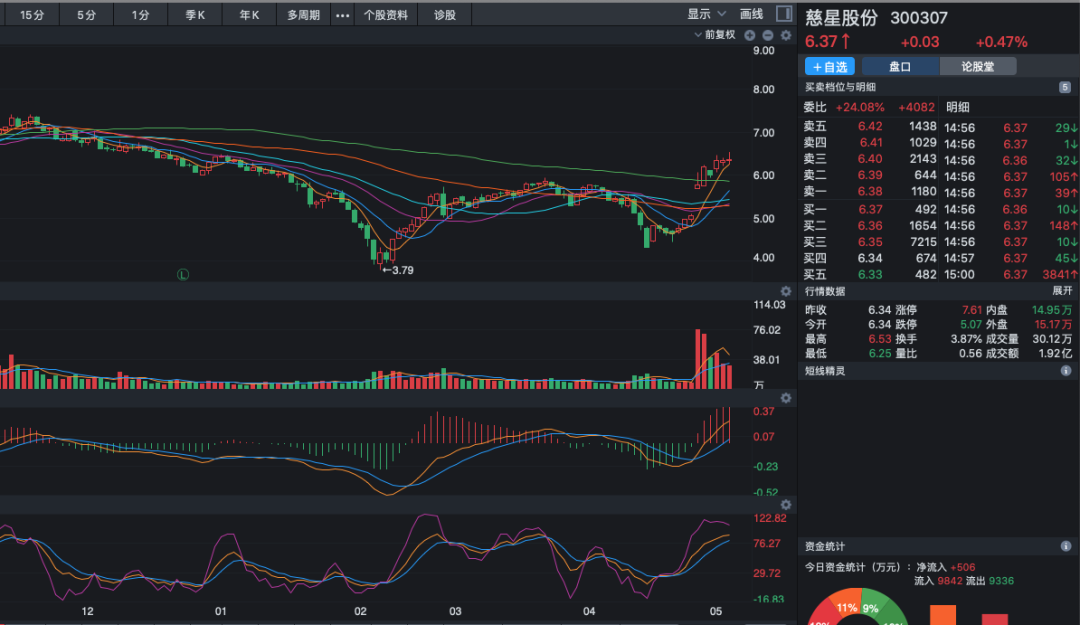Click the 3.79 low price label

point(397,270)
